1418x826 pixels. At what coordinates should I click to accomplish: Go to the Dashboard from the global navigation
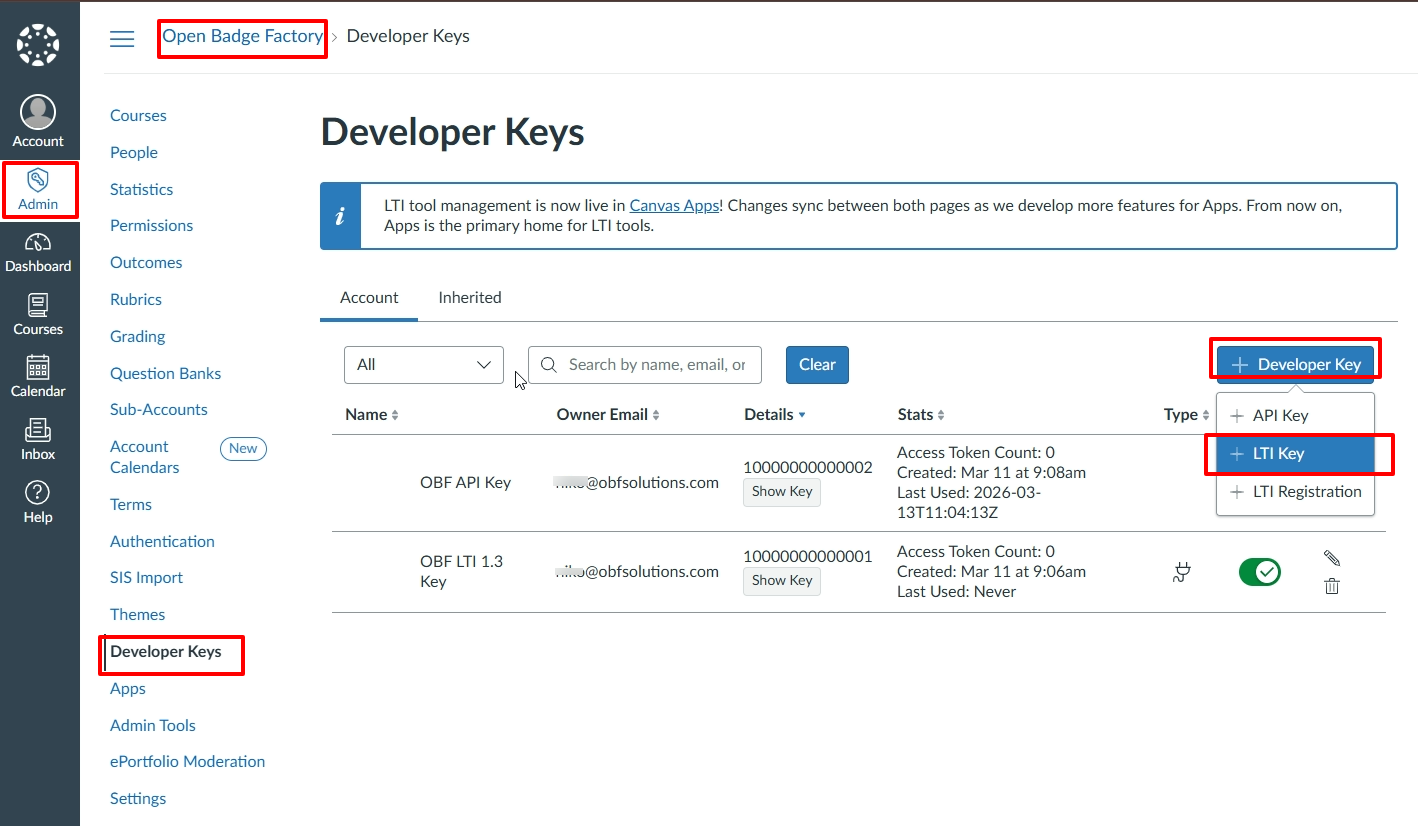tap(38, 253)
